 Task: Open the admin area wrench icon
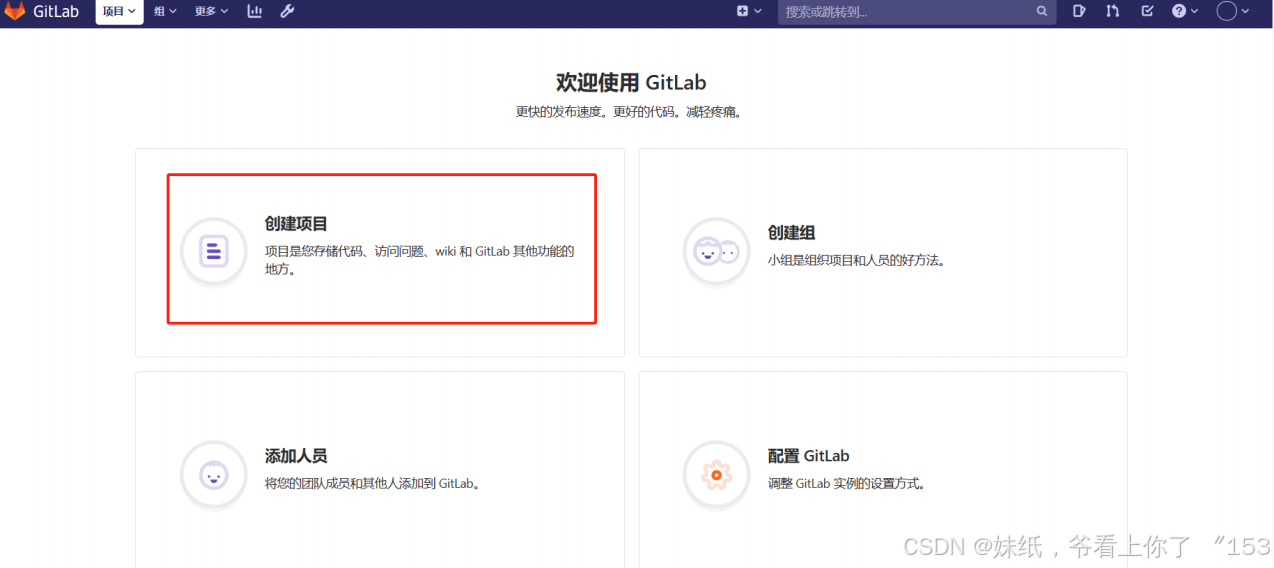click(x=287, y=11)
